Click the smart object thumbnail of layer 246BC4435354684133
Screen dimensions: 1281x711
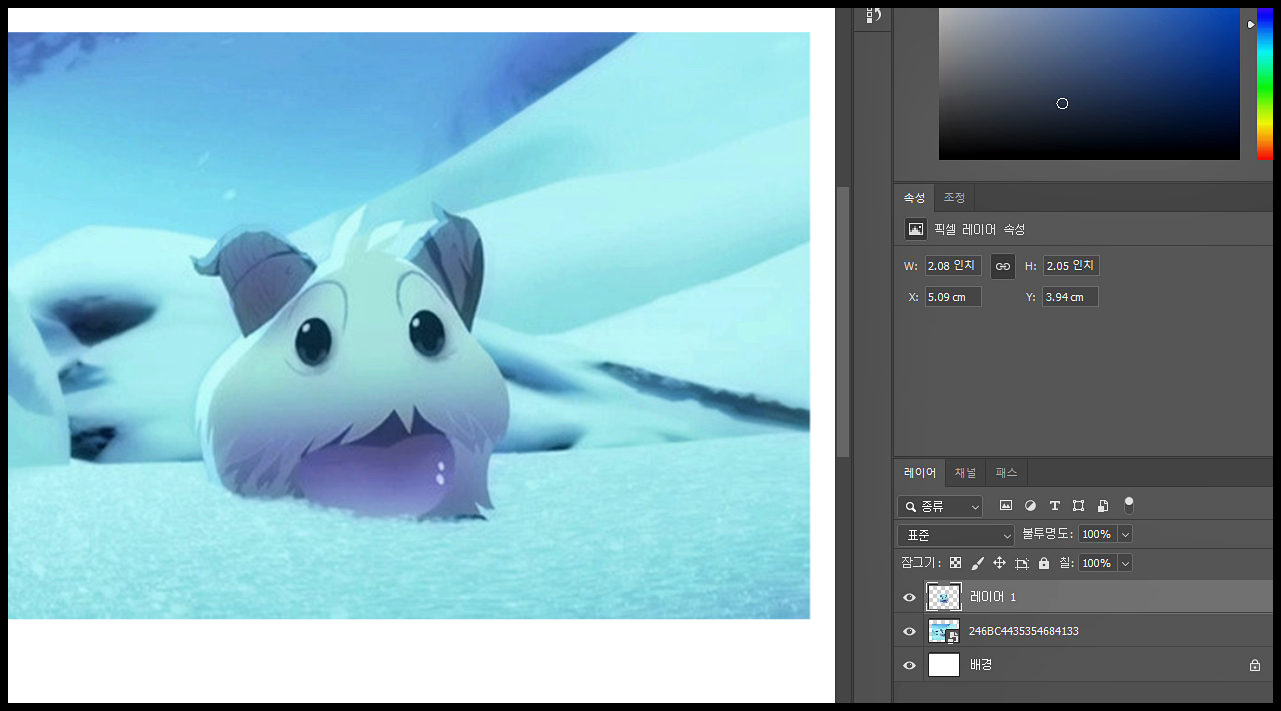click(944, 631)
